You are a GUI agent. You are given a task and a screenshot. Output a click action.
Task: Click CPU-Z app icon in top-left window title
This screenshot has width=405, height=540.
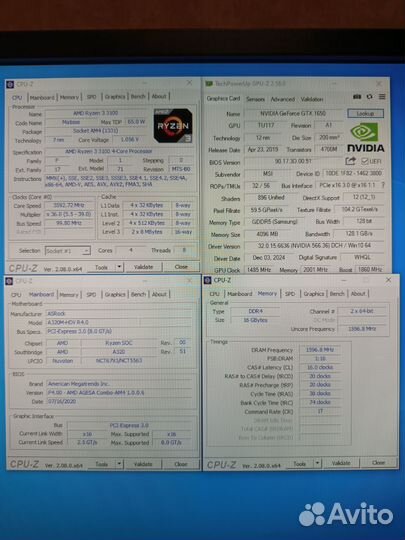click(10, 84)
